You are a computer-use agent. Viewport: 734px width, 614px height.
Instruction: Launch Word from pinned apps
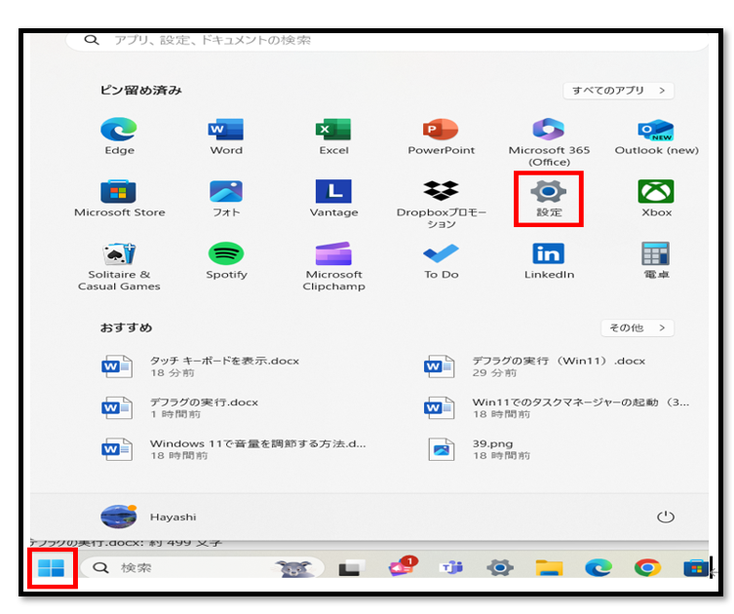tap(226, 136)
